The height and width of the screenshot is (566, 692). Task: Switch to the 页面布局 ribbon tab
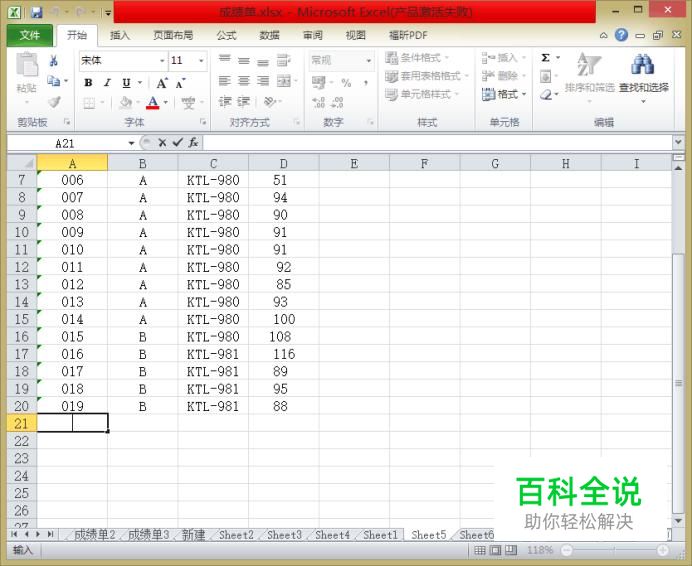pyautogui.click(x=173, y=35)
